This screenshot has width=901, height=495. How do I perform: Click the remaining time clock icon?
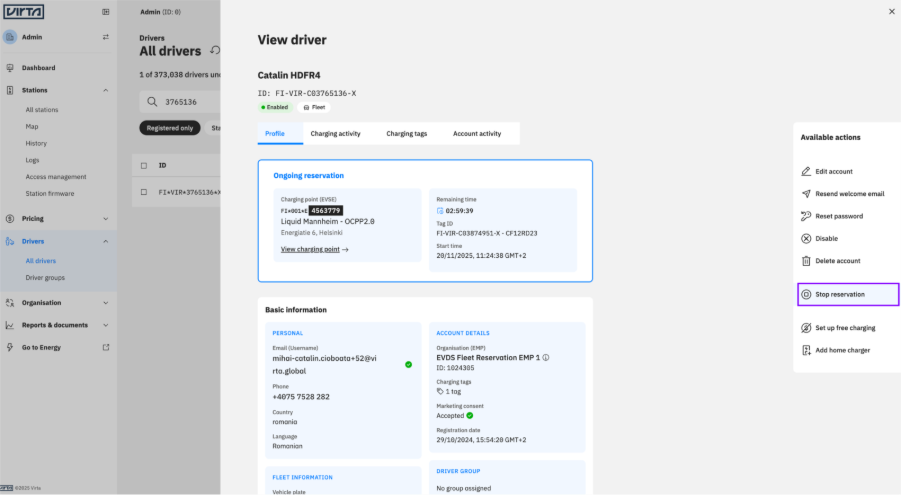[x=440, y=211]
